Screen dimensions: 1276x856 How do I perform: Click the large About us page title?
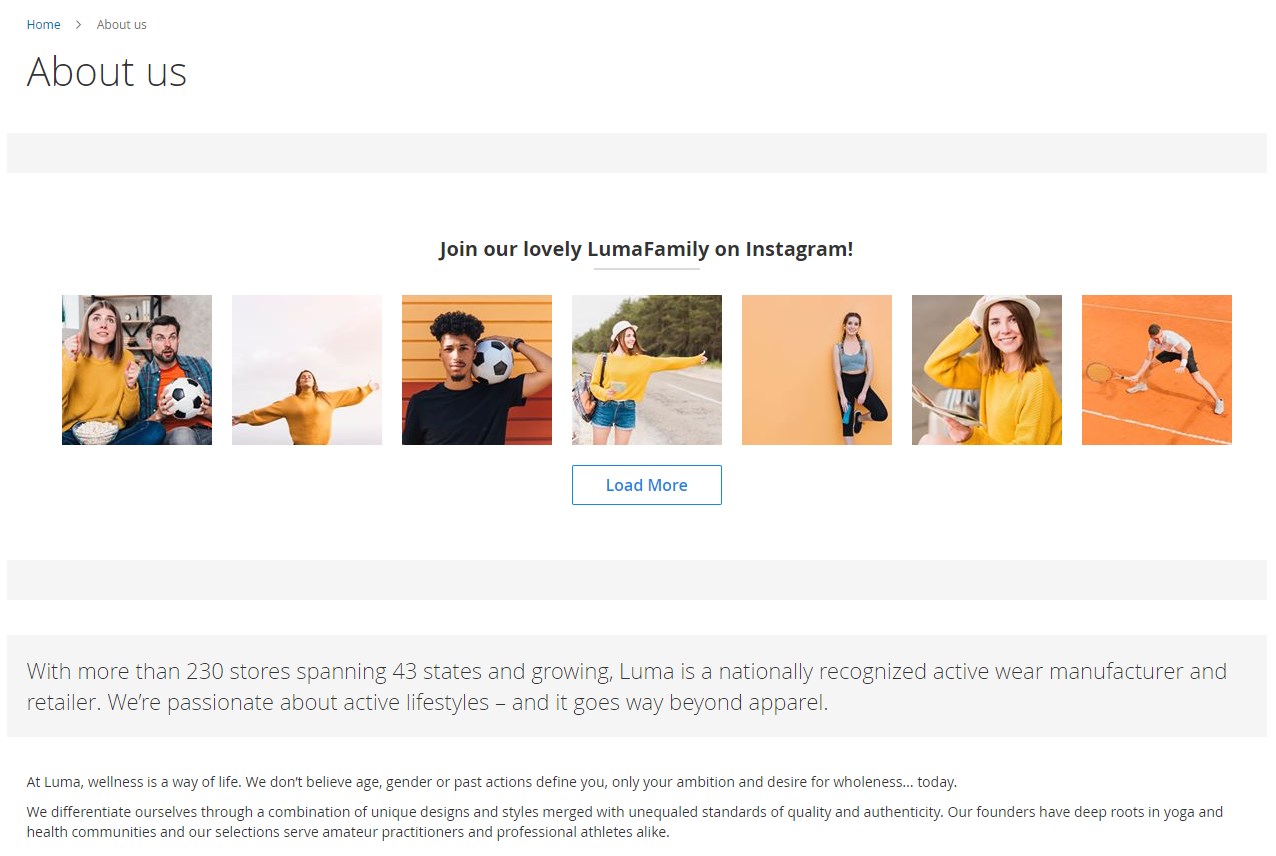[107, 72]
